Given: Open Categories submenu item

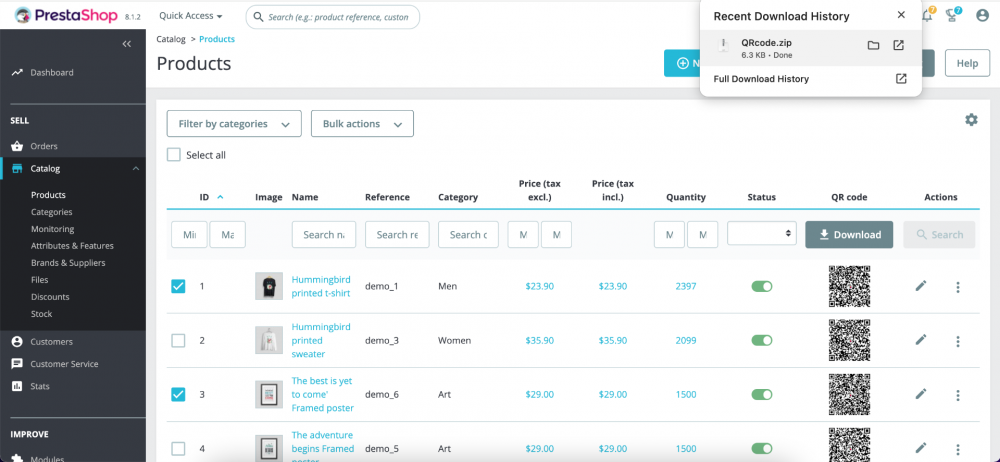Looking at the screenshot, I should (52, 212).
